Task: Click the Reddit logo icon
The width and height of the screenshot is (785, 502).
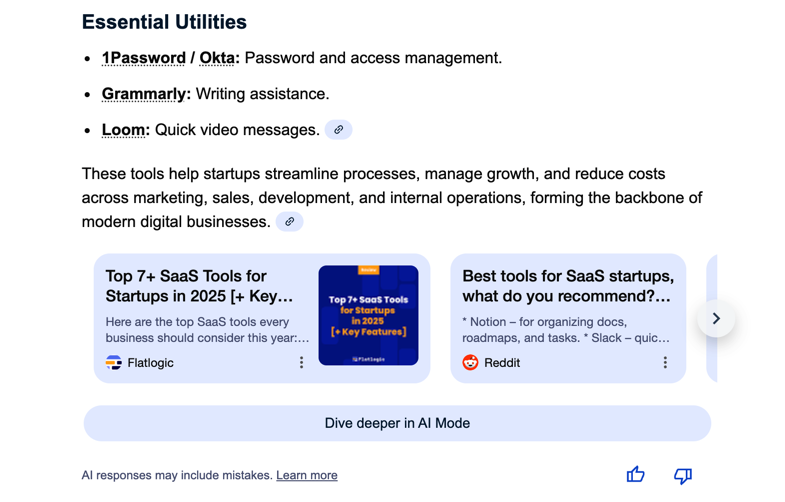Action: pos(470,363)
